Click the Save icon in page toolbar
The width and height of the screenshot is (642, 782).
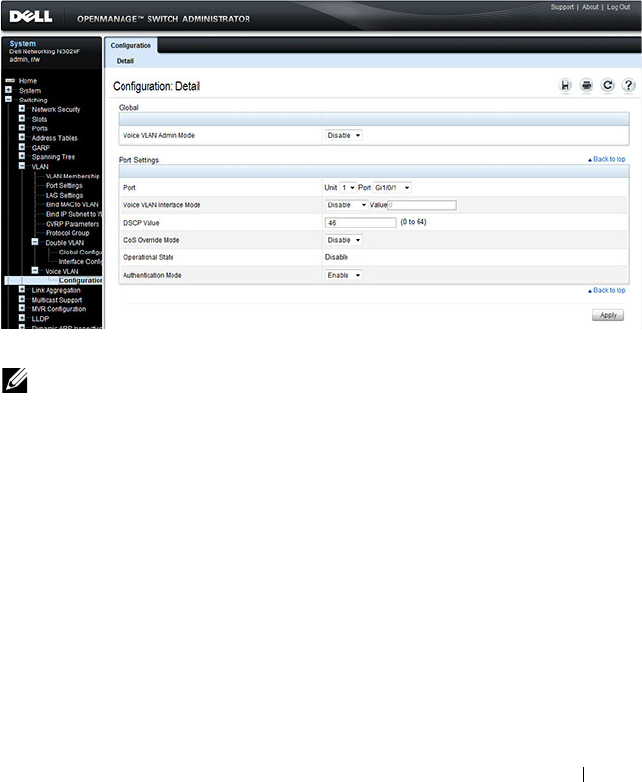(565, 86)
